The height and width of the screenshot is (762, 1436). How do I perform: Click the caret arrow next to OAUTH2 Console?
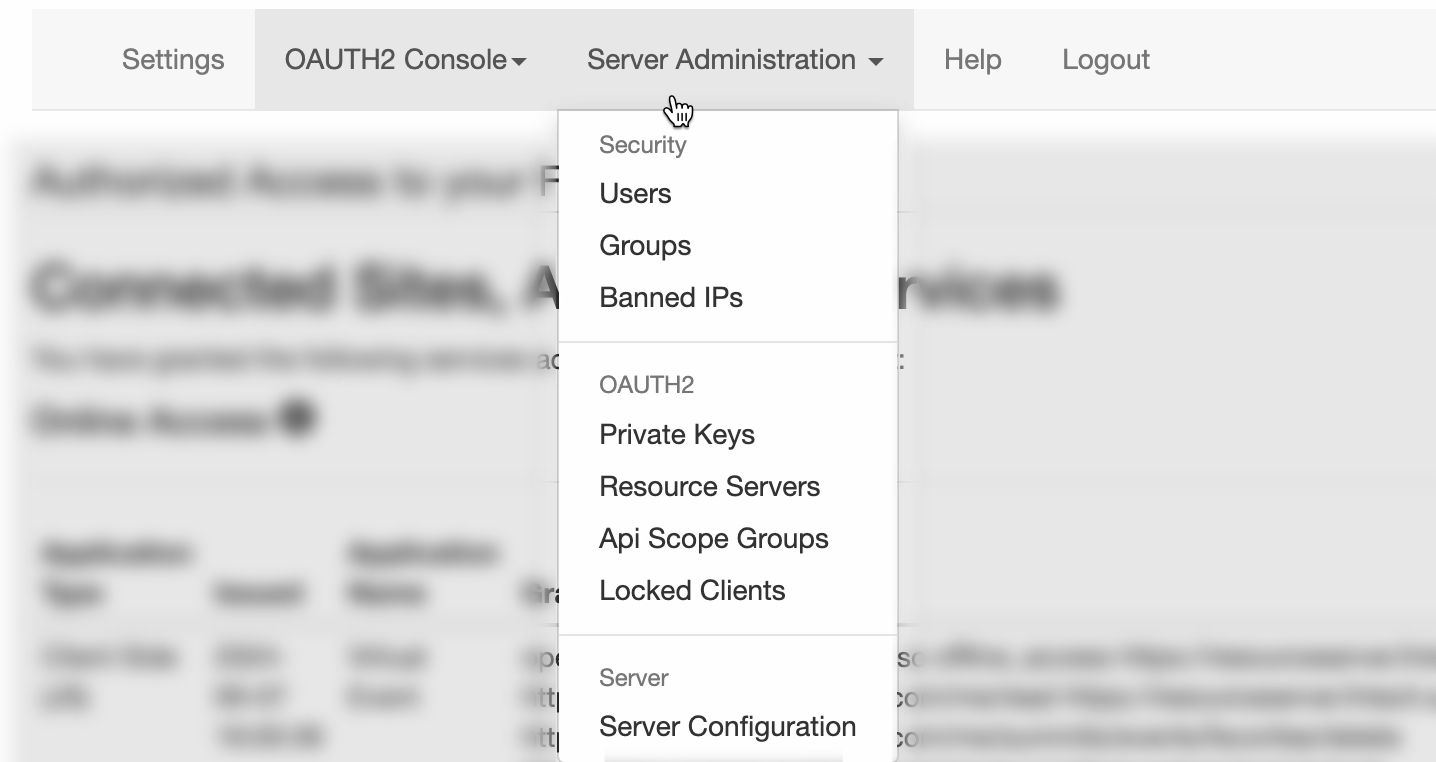[x=518, y=62]
